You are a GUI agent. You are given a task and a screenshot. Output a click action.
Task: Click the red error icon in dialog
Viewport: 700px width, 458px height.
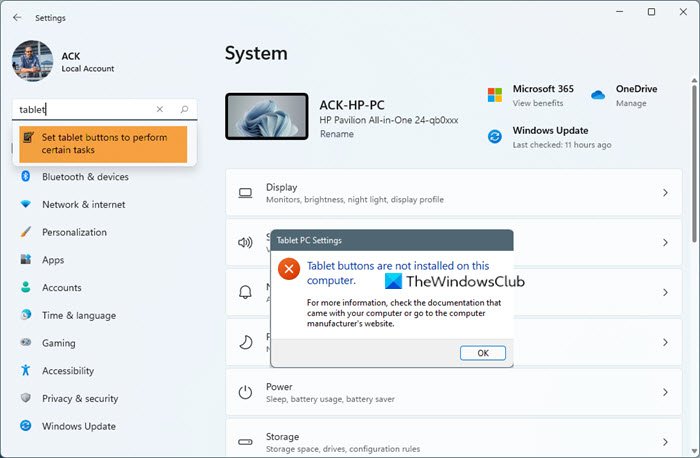click(289, 269)
